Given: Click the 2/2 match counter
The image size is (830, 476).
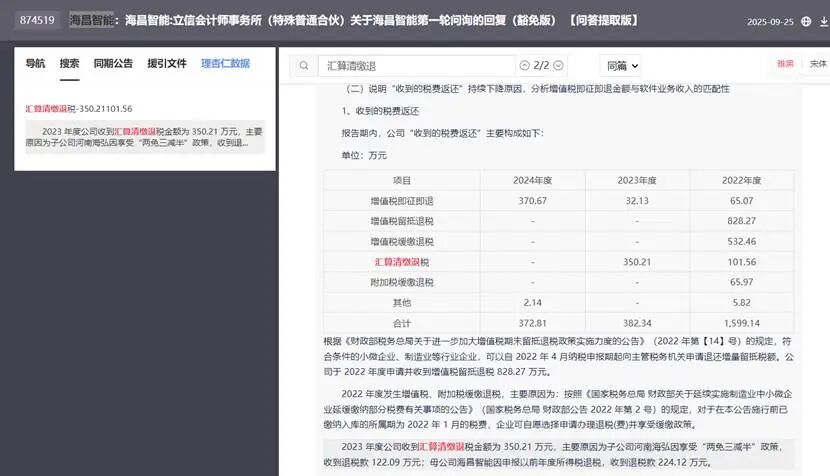Looking at the screenshot, I should point(541,65).
